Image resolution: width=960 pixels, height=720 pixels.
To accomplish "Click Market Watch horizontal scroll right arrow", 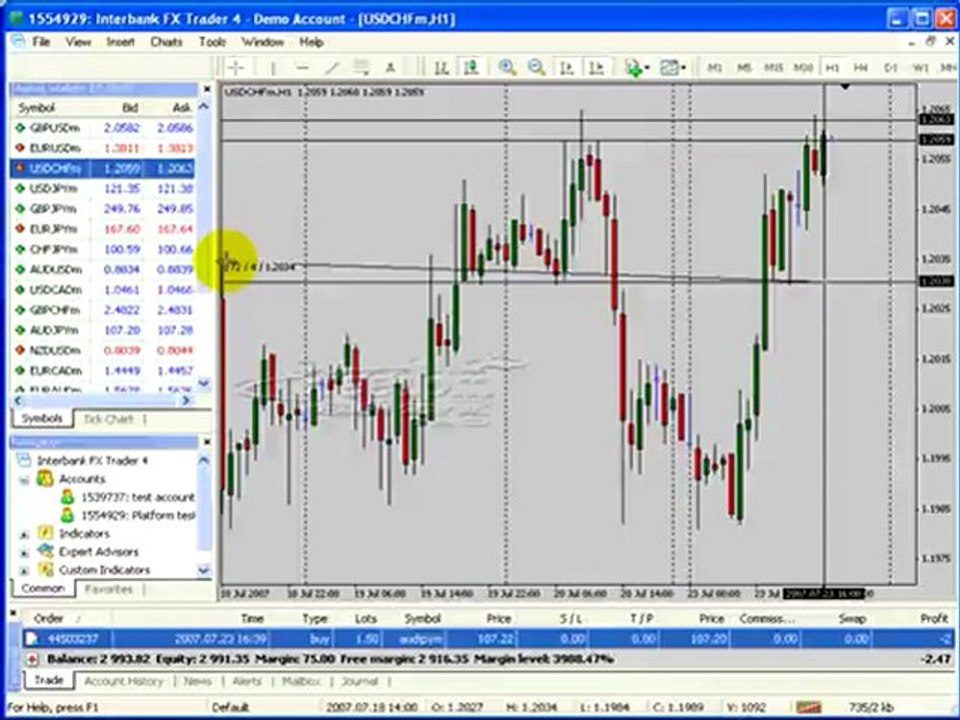I will (x=186, y=400).
